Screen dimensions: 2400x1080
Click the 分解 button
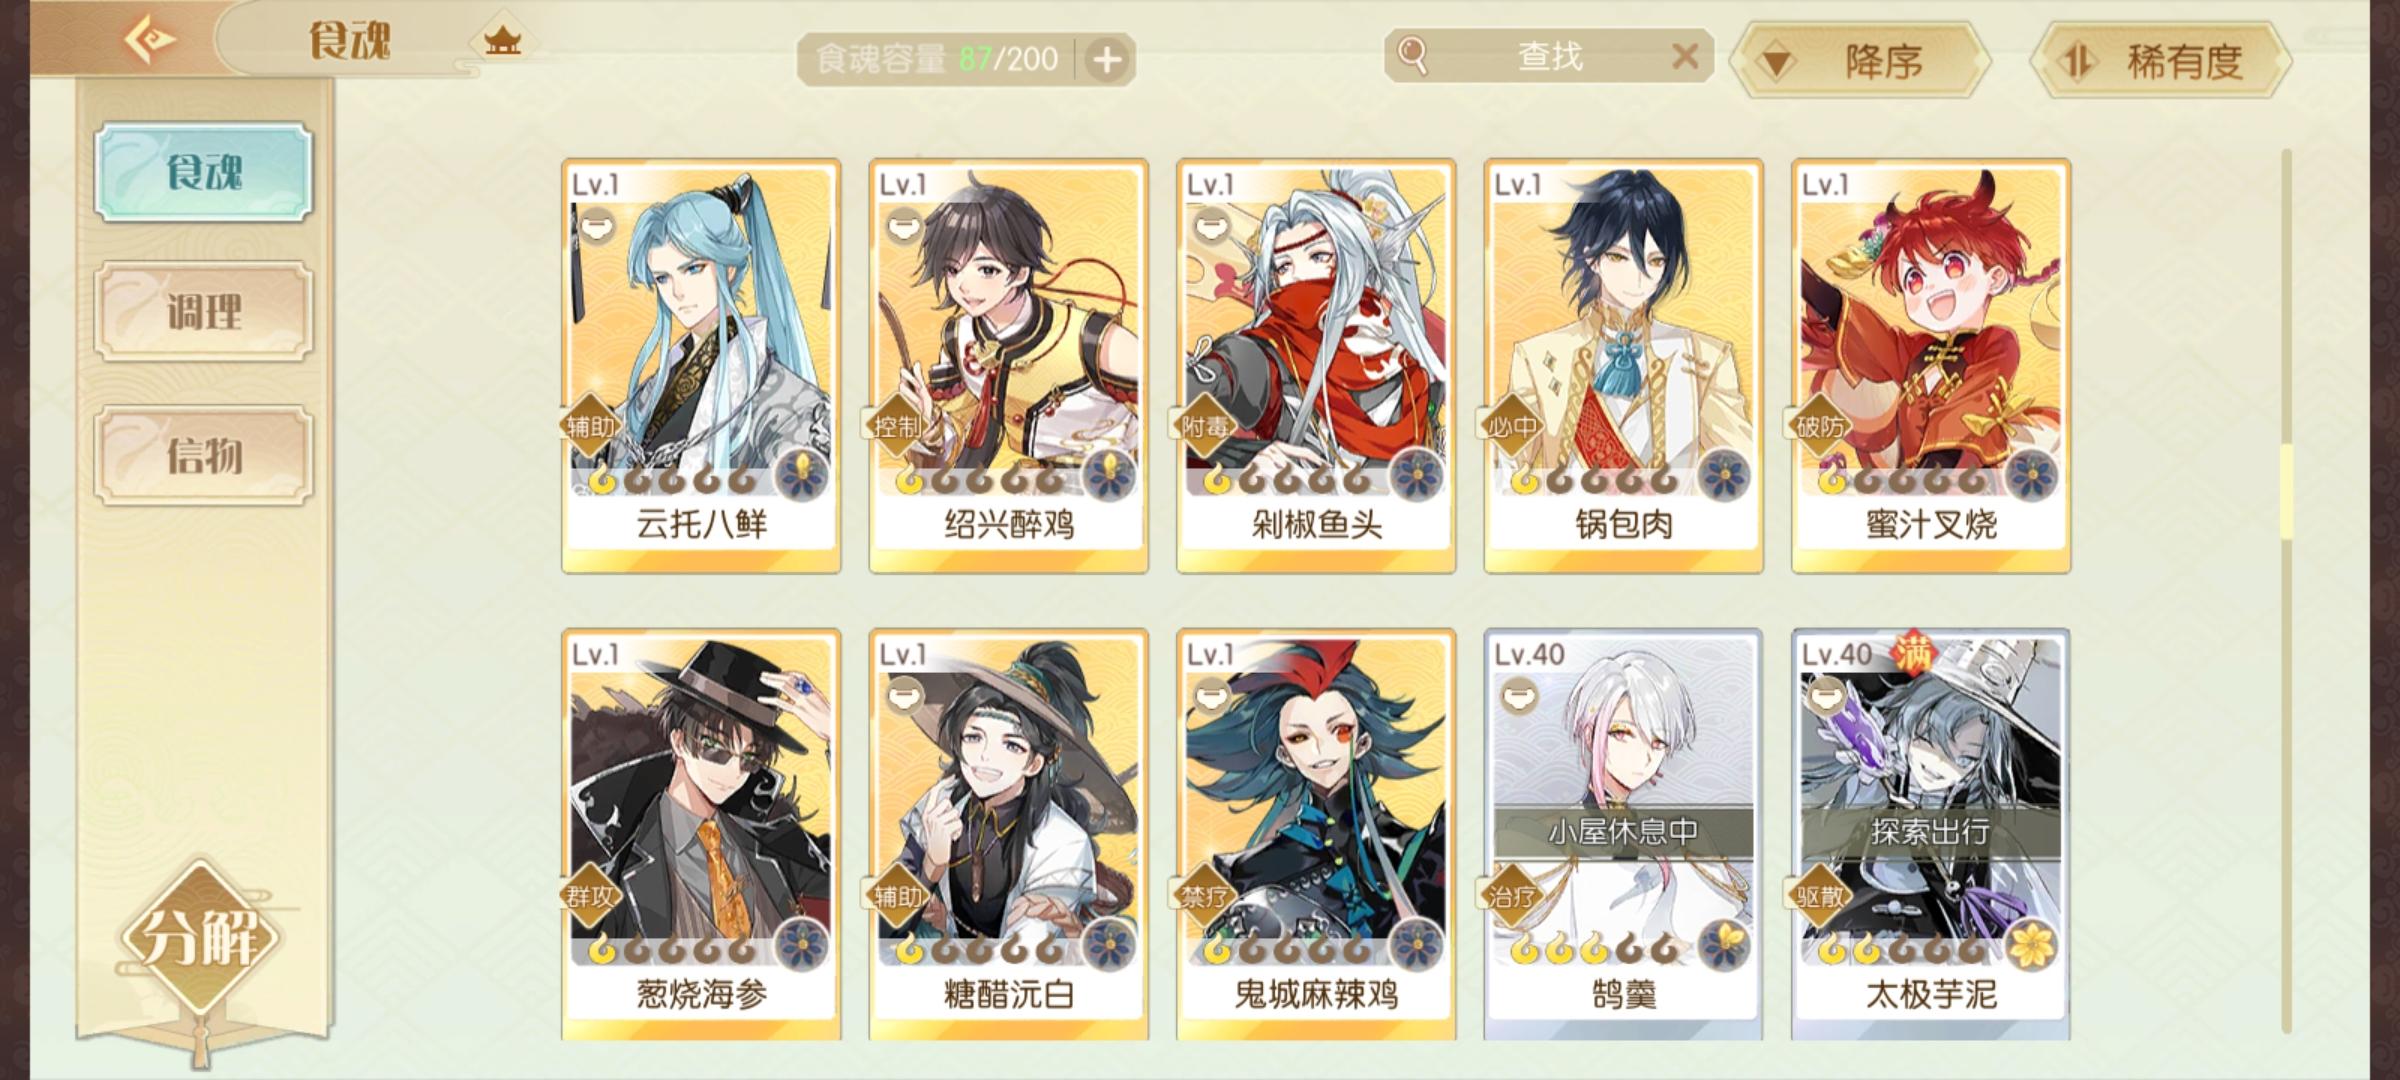200,938
